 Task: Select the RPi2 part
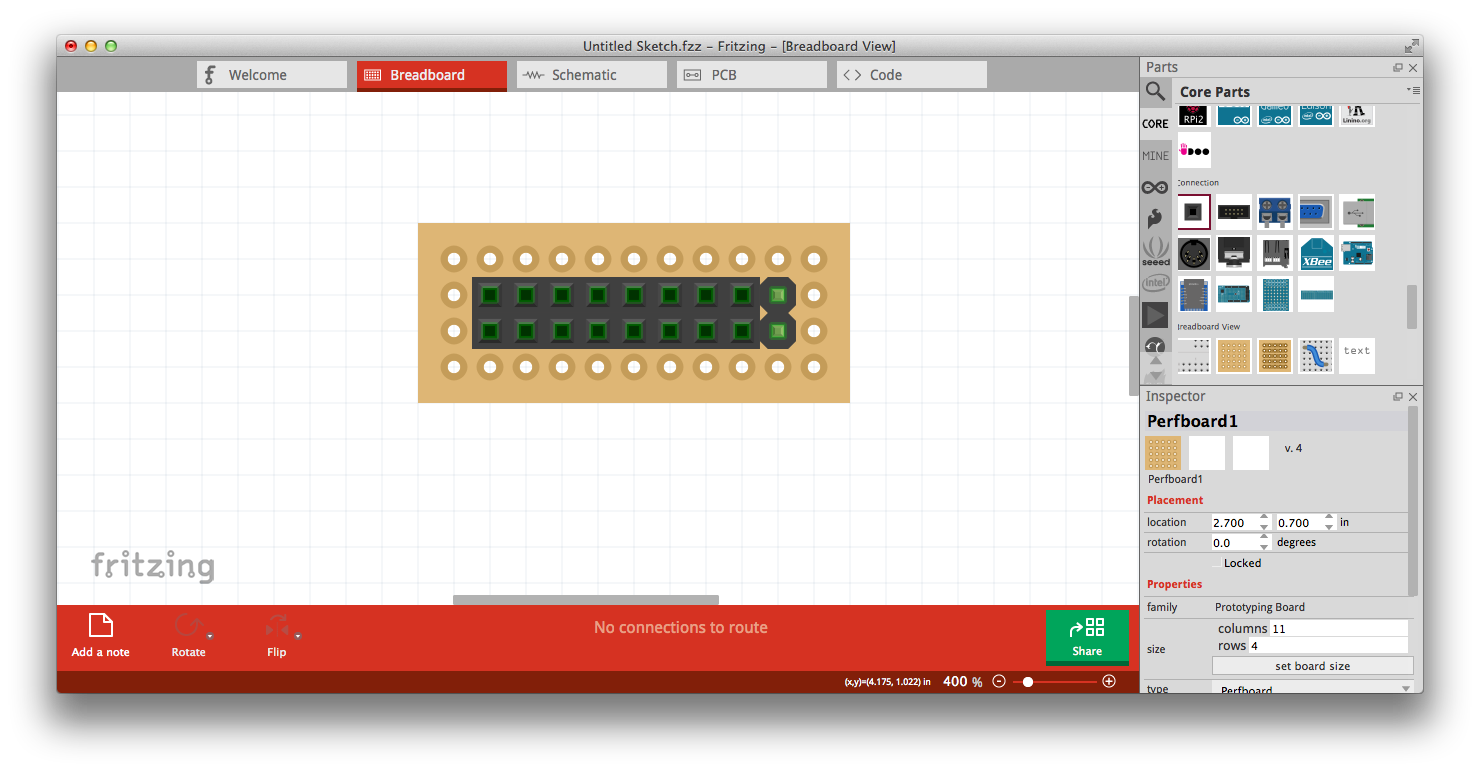[1194, 116]
